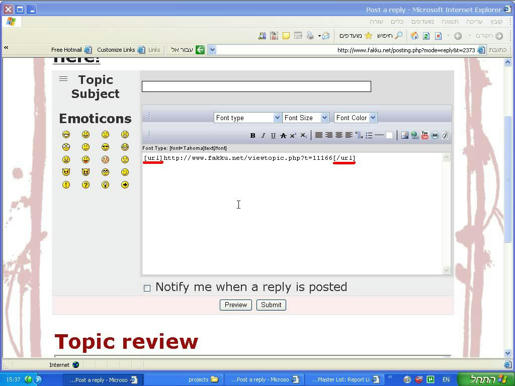Image resolution: width=515 pixels, height=386 pixels.
Task: Apply bold with the B icon
Action: pos(253,135)
